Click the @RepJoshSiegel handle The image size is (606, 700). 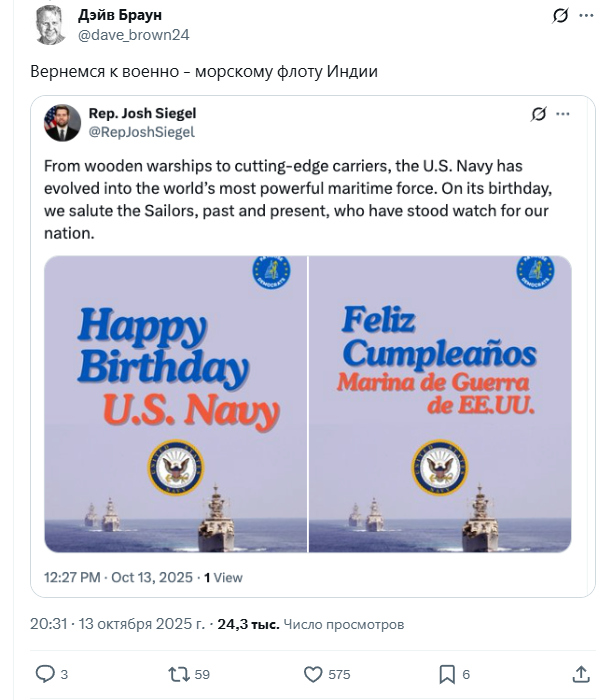142,131
